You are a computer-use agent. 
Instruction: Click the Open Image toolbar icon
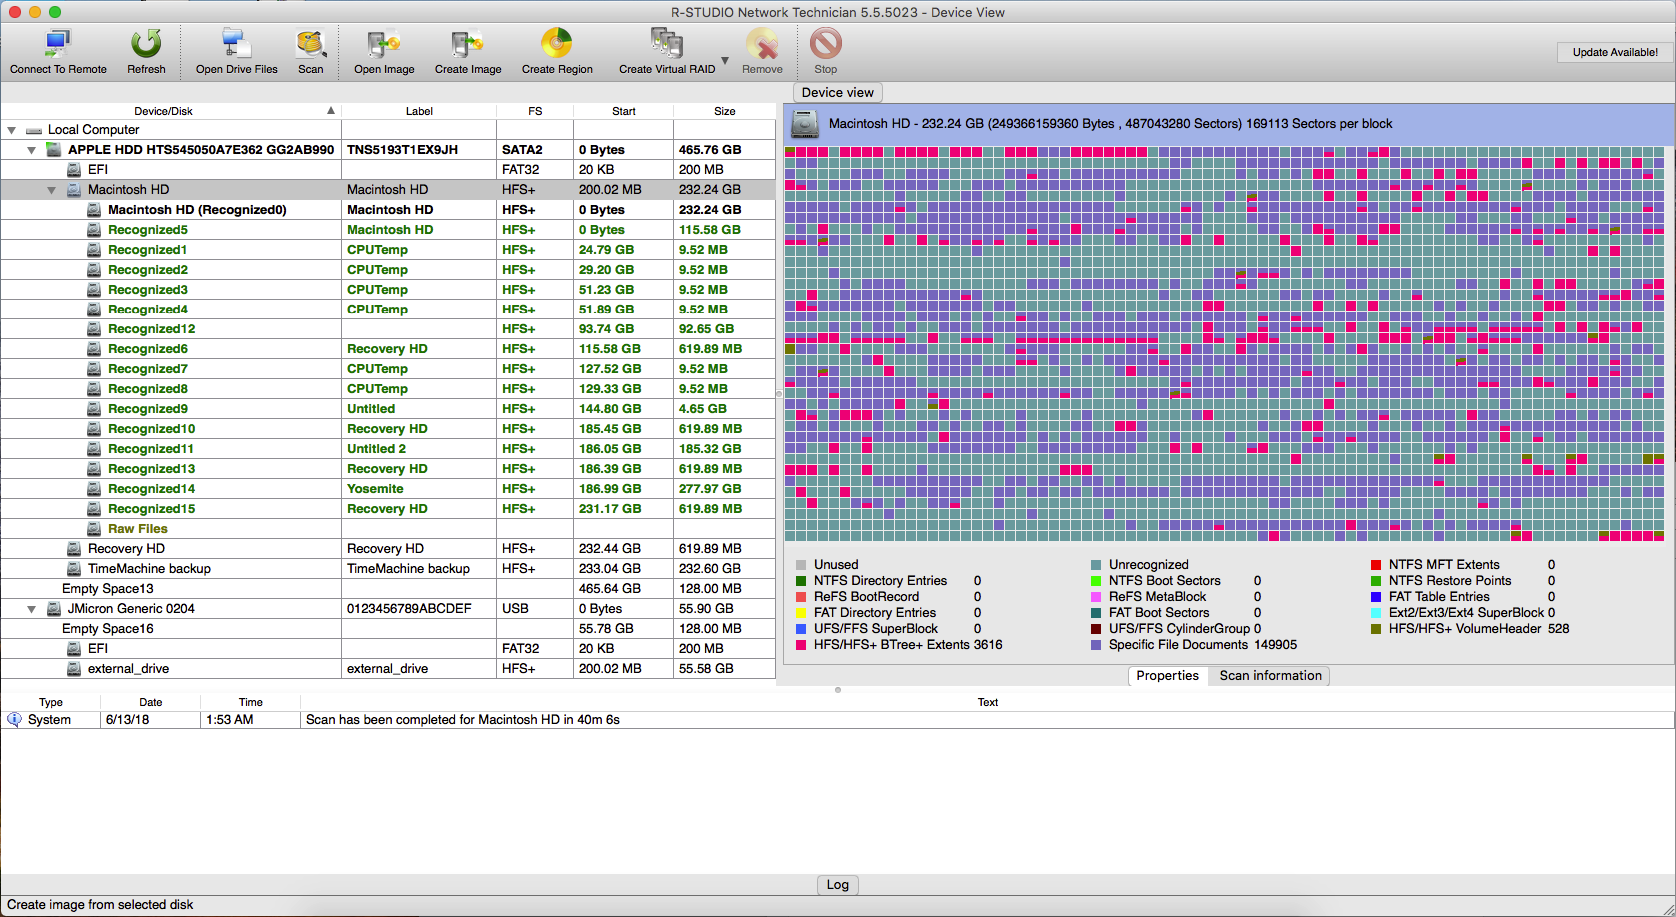pyautogui.click(x=384, y=44)
